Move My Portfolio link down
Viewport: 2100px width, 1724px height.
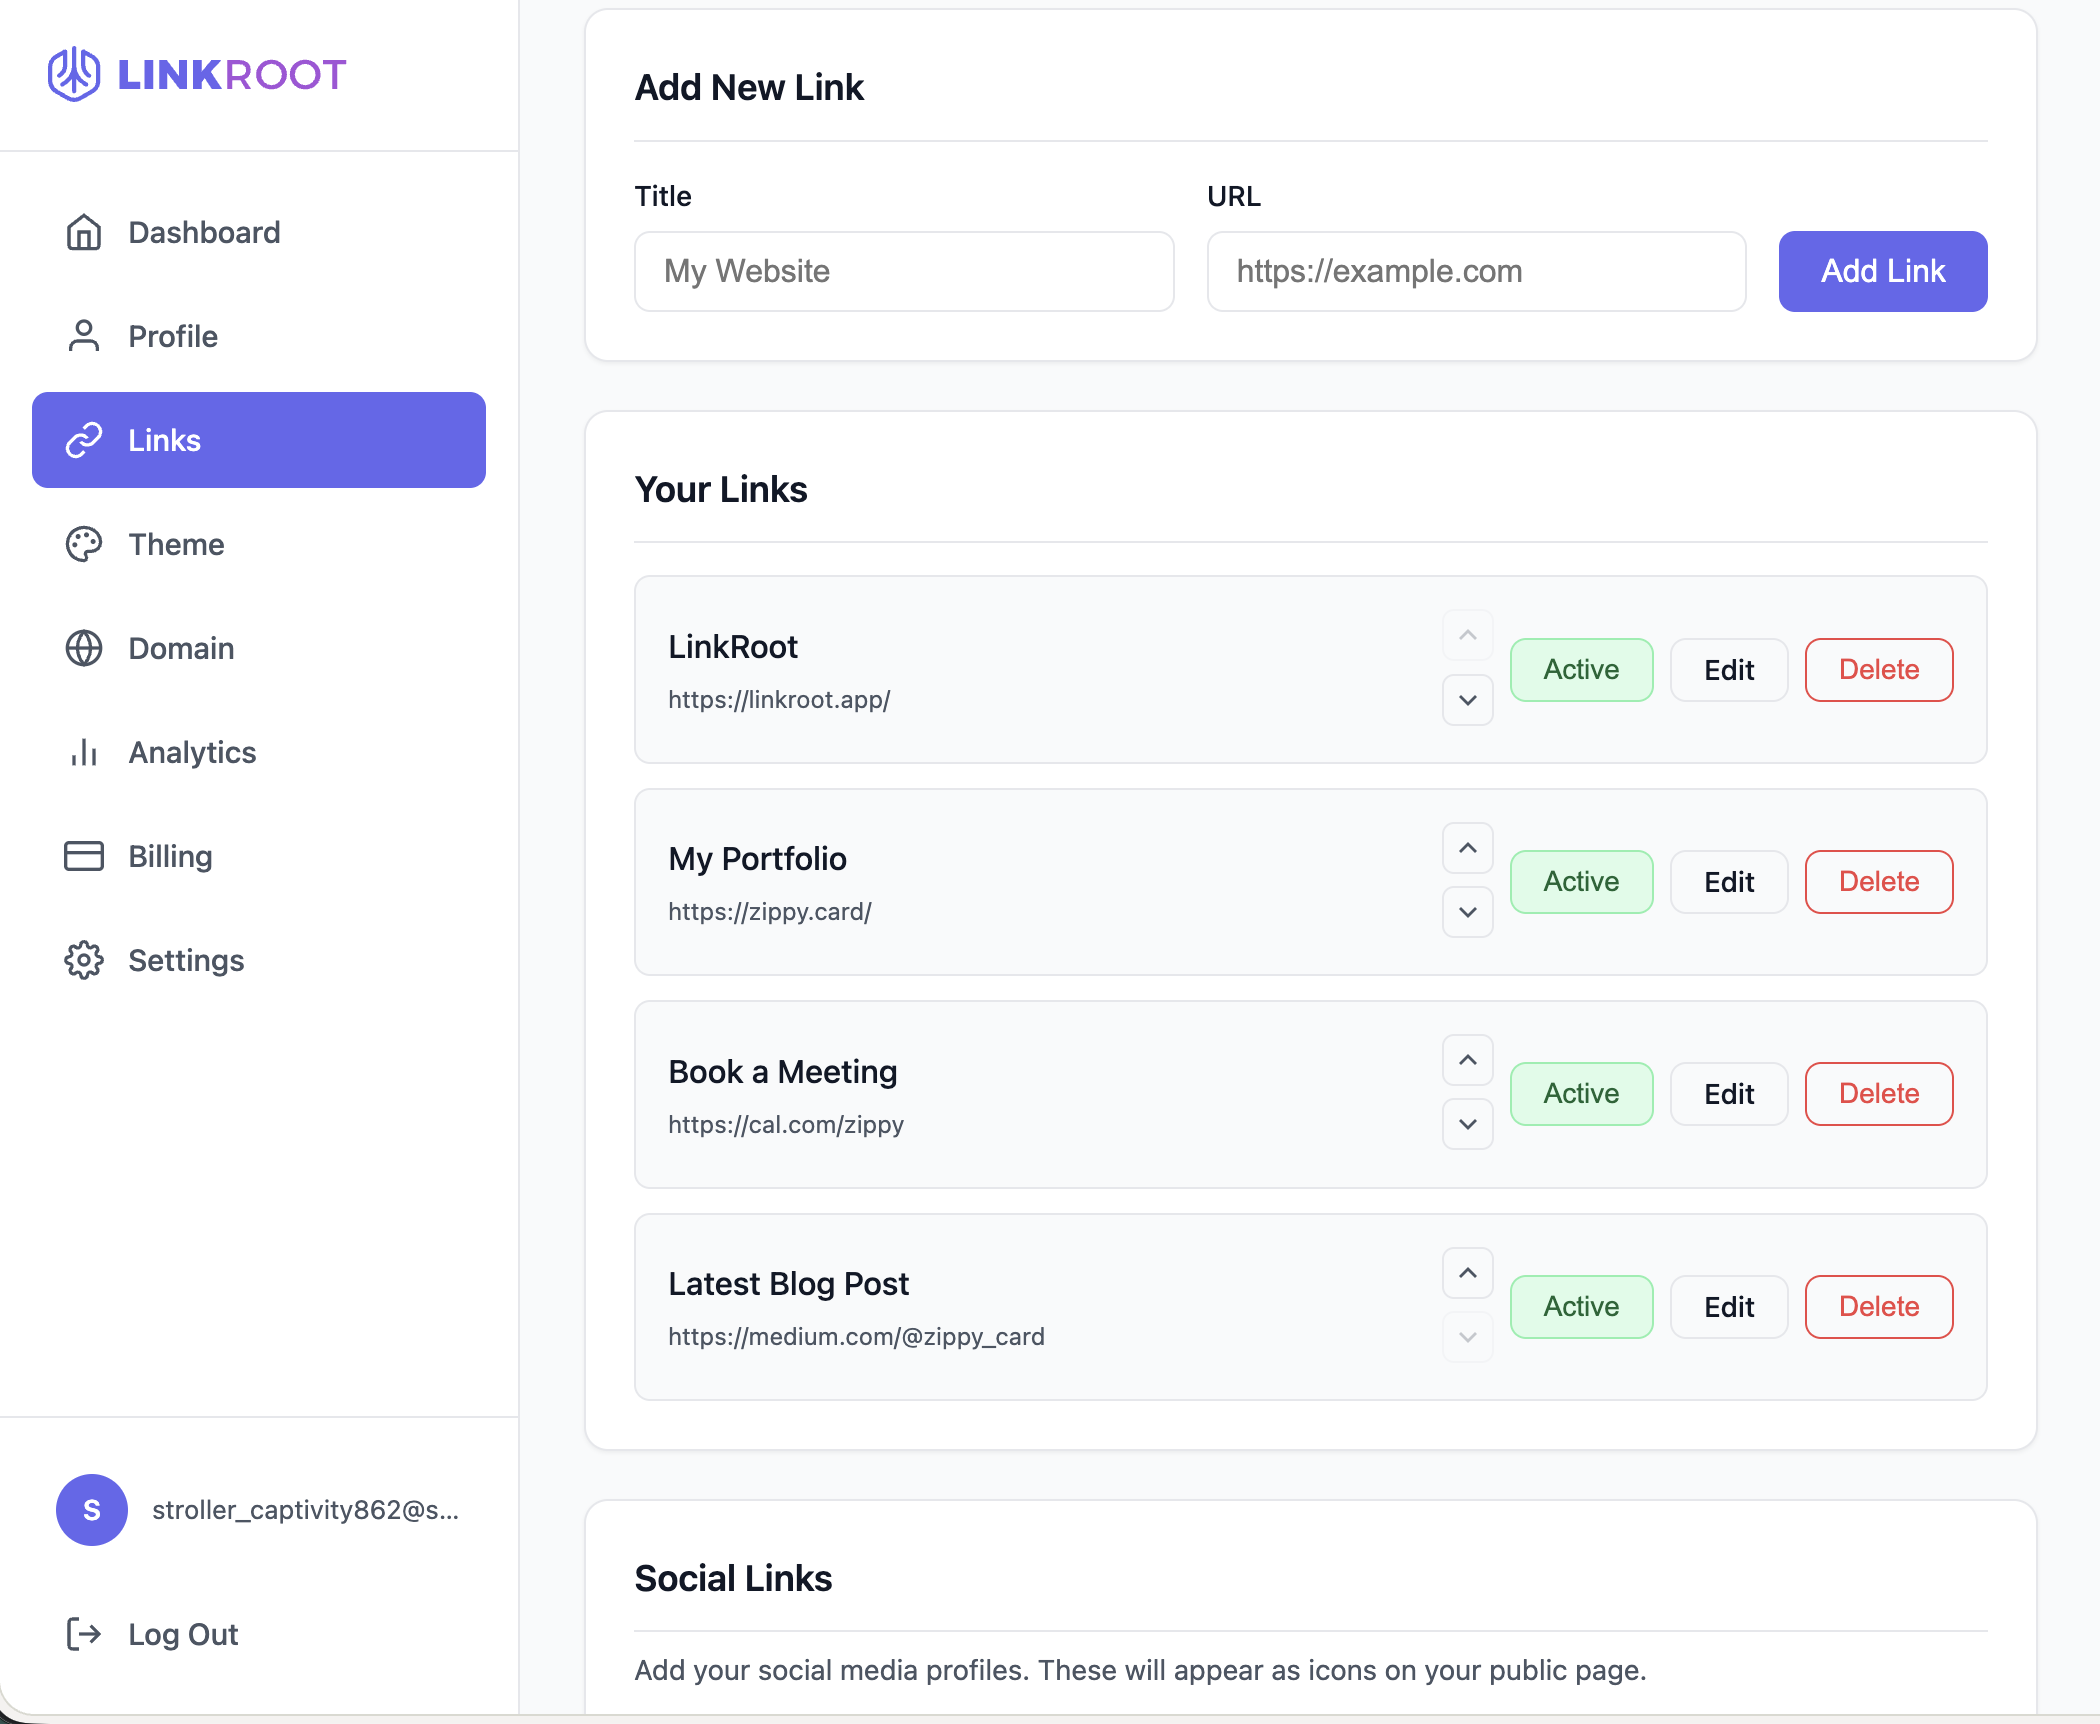point(1468,912)
